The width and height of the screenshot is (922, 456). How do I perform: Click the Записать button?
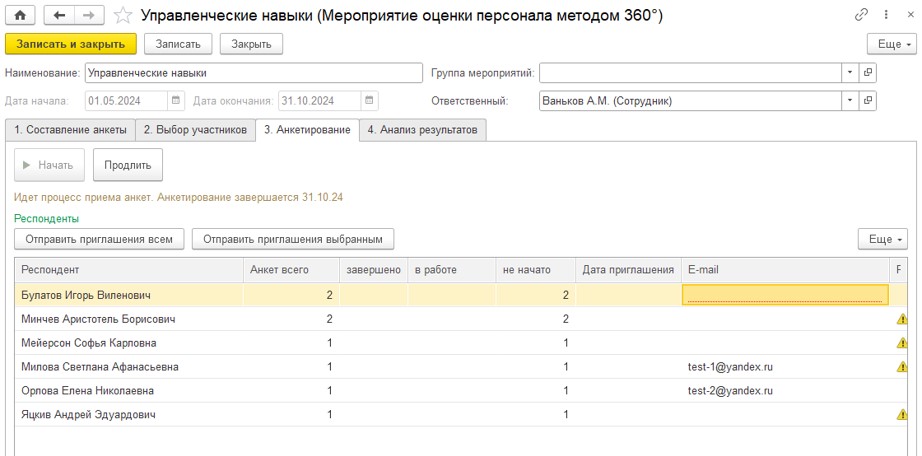tap(178, 44)
